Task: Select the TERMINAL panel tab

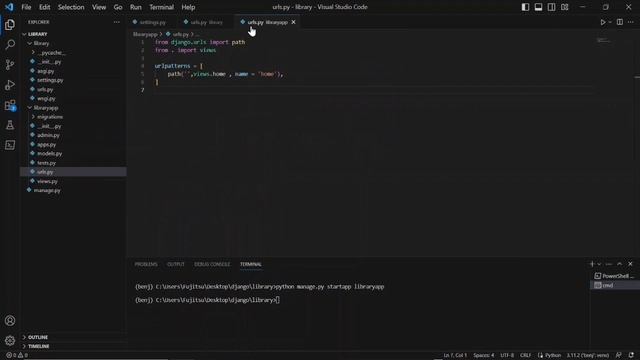Action: [x=251, y=264]
